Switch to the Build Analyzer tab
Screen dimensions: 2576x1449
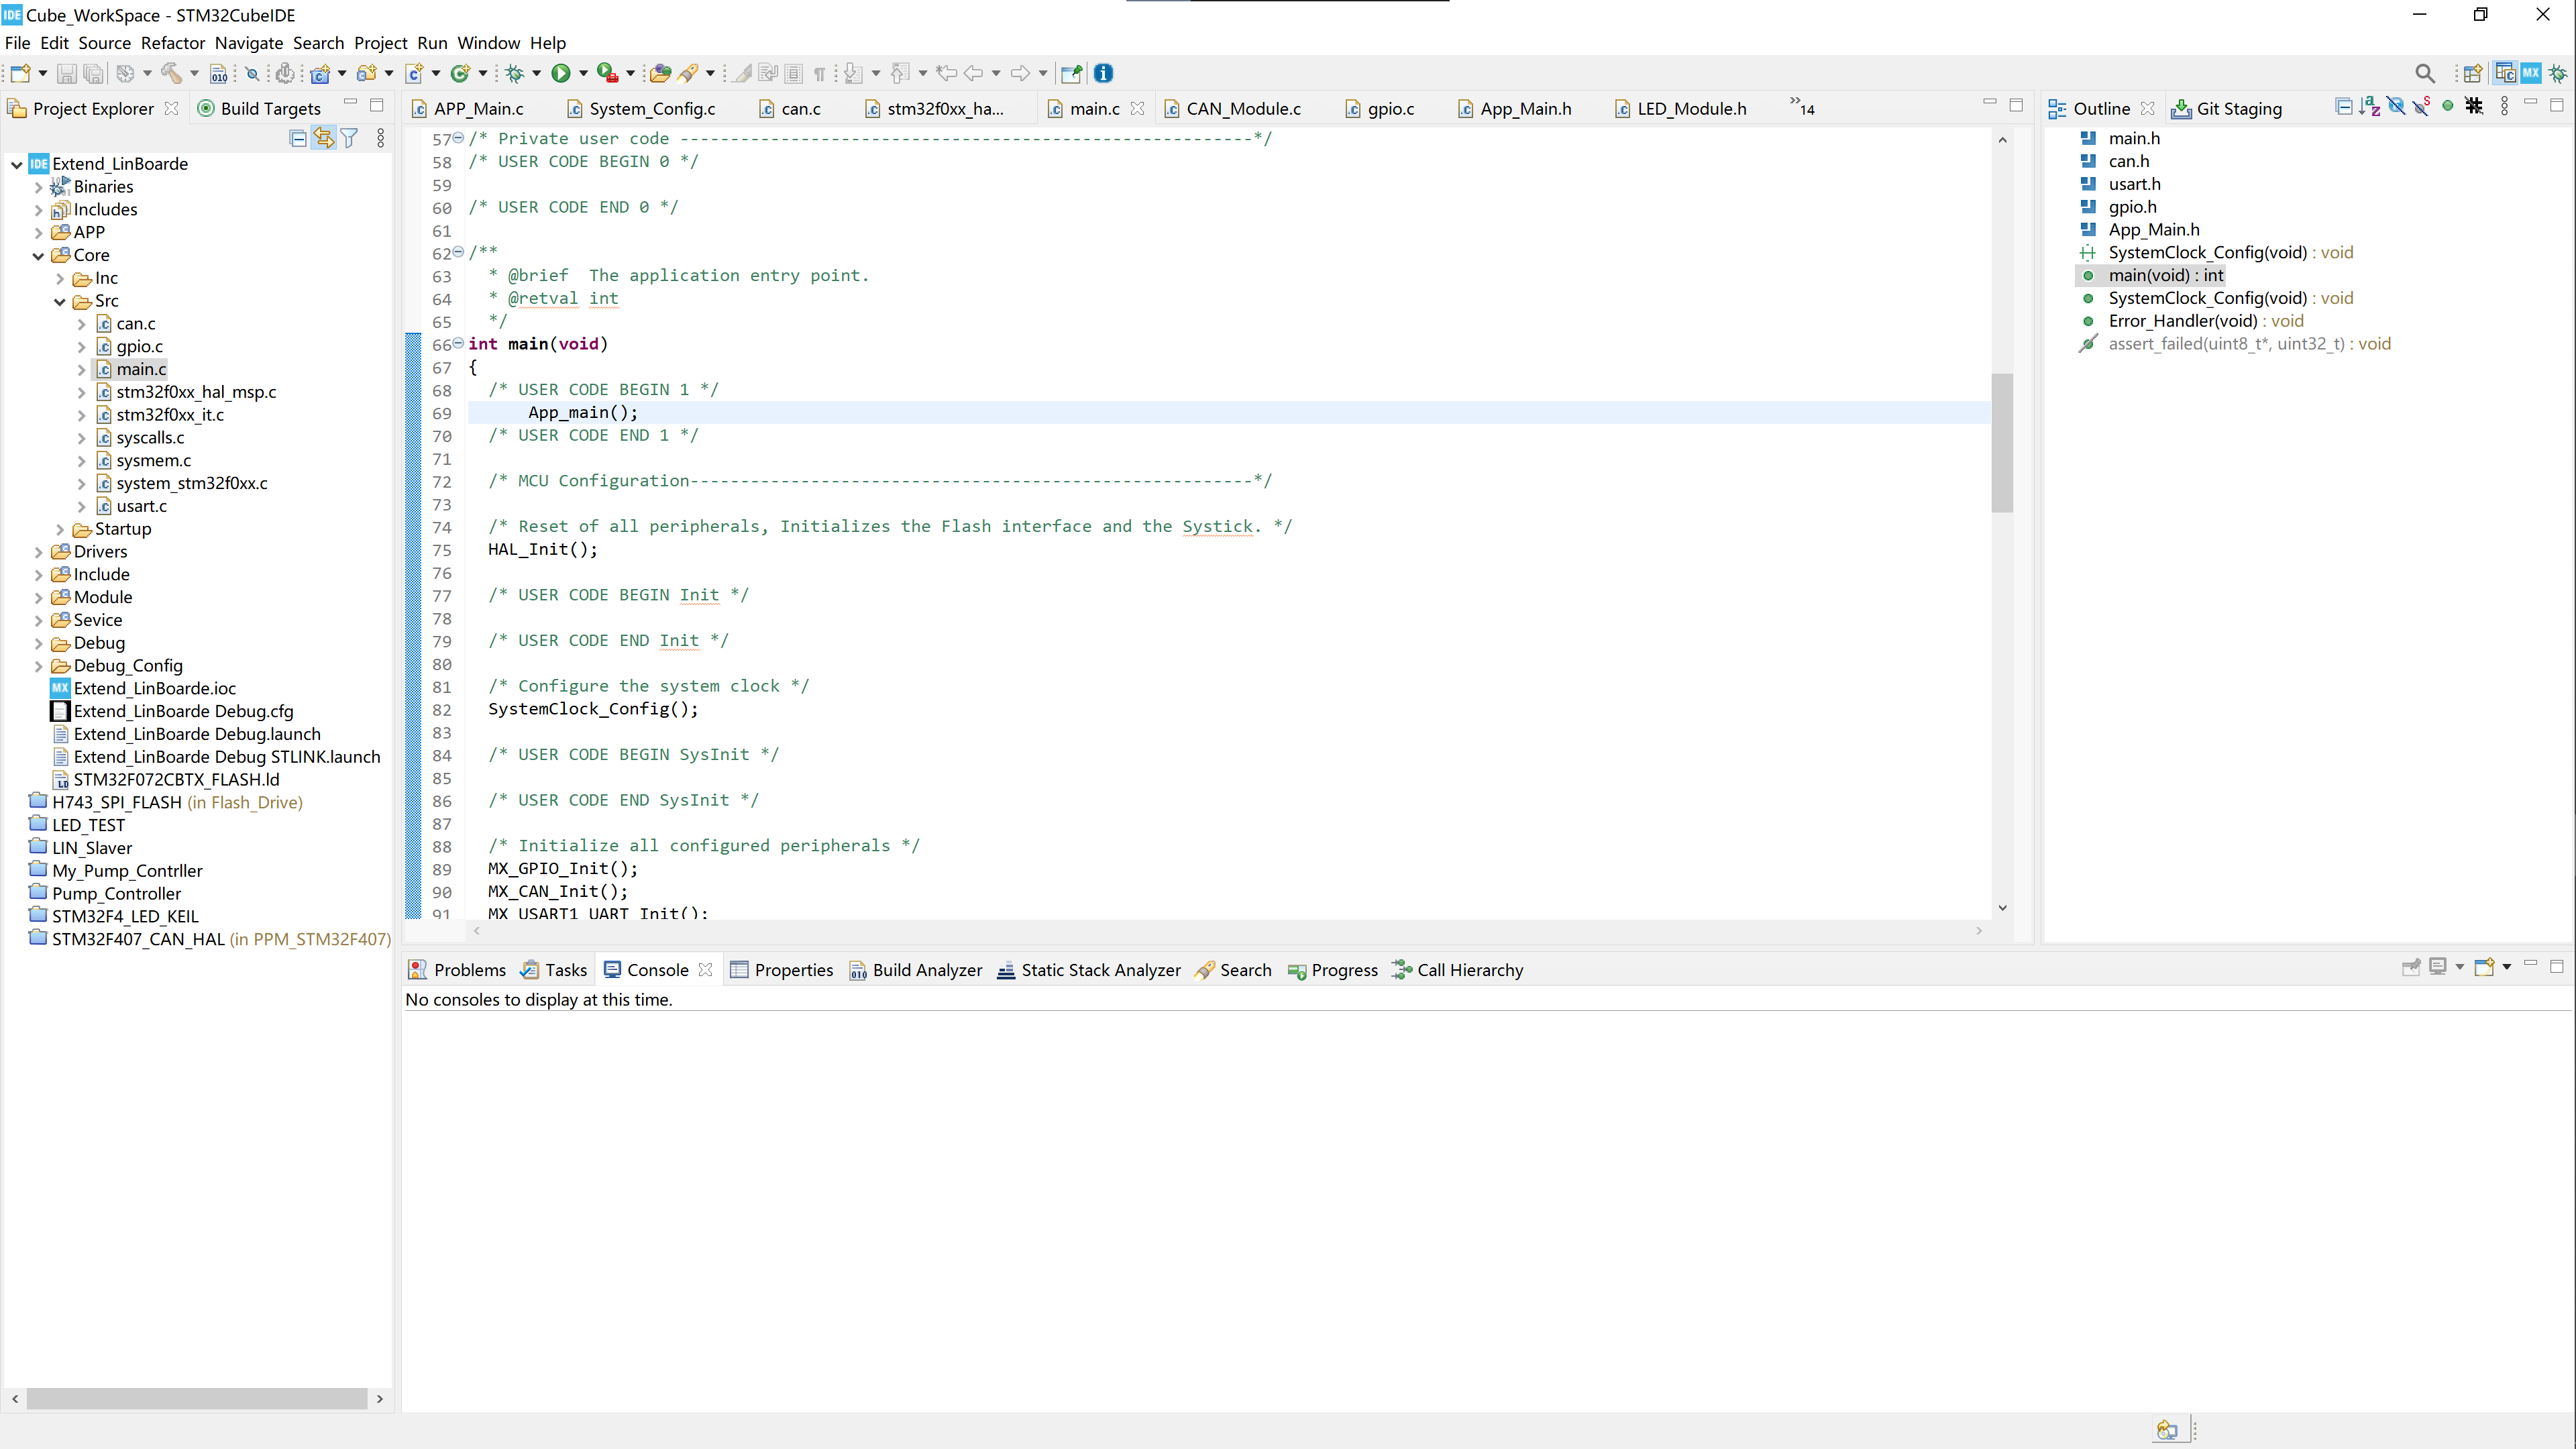[x=916, y=970]
